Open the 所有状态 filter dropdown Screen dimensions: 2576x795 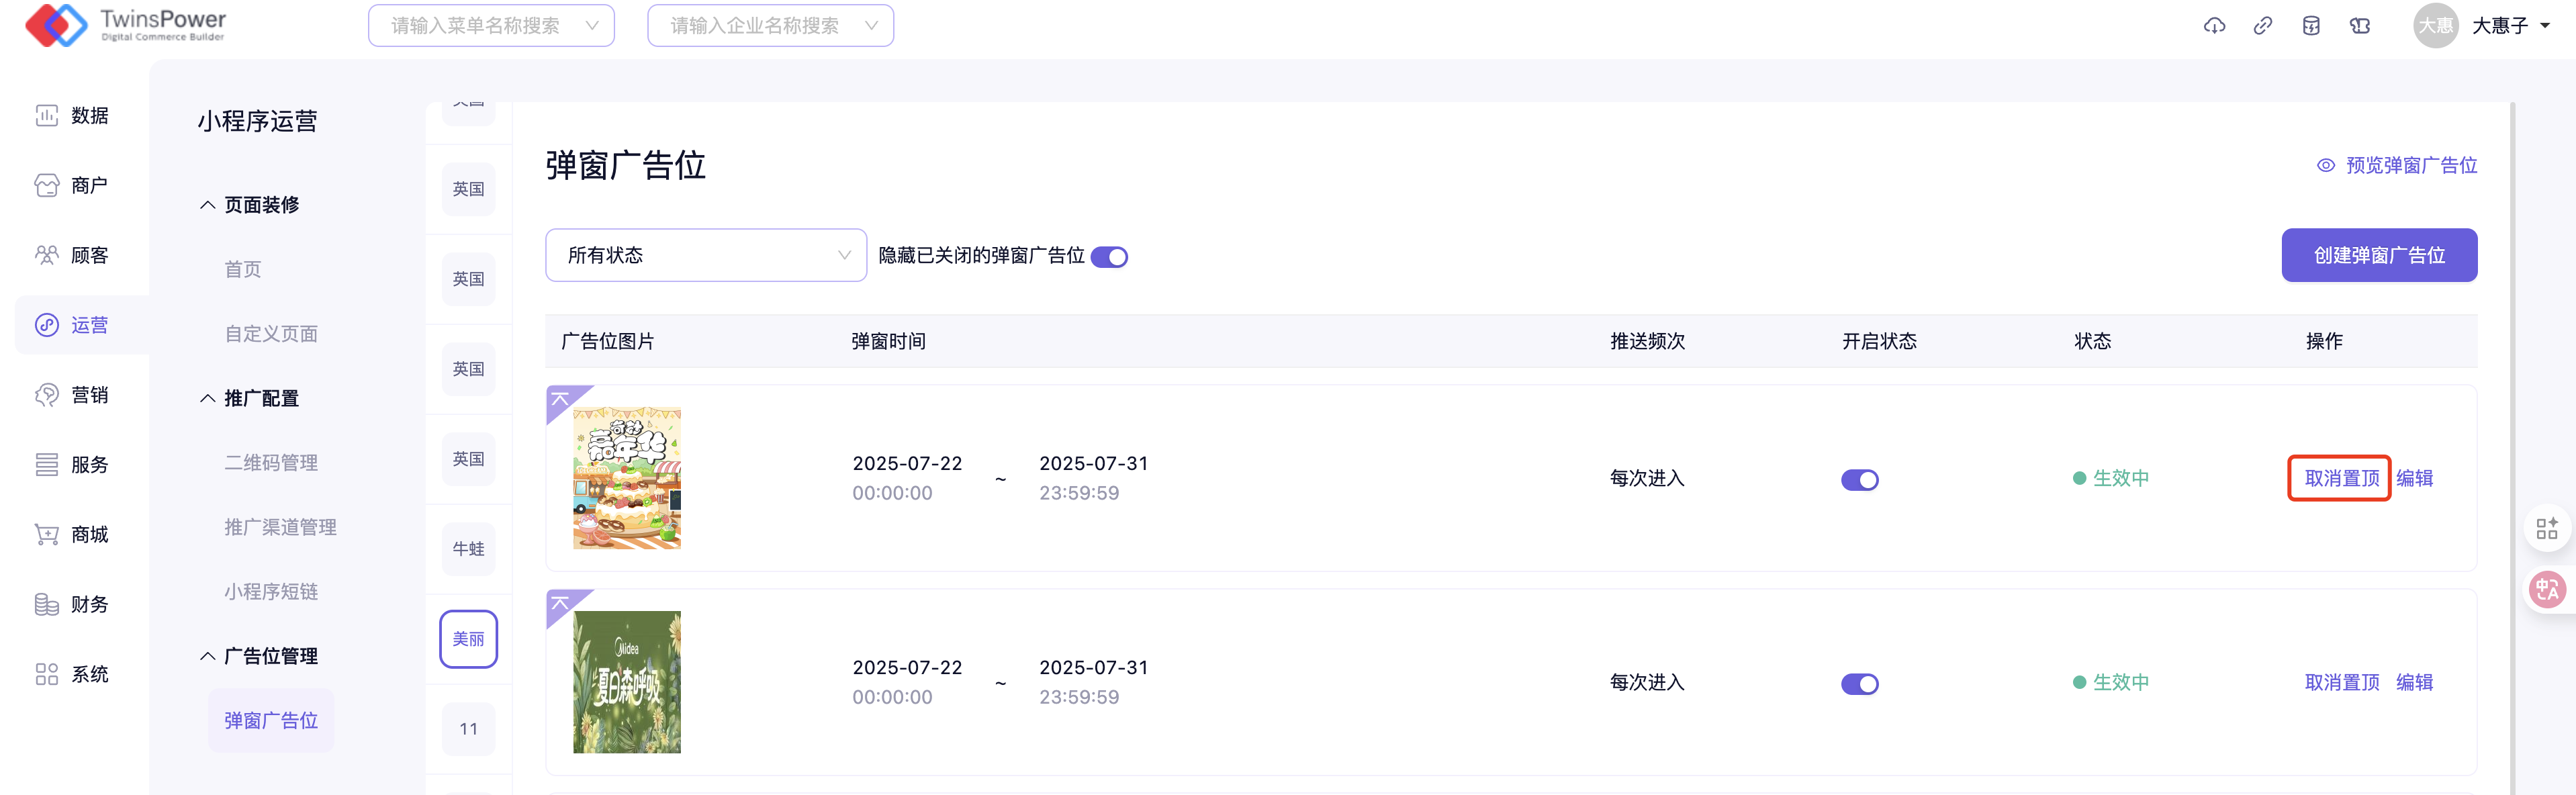tap(705, 256)
